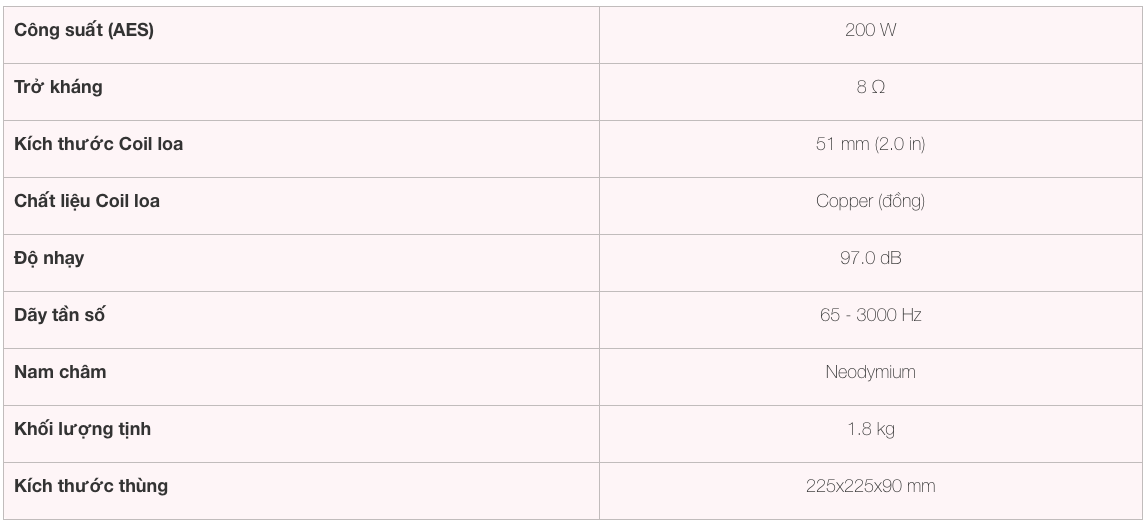Select the 200 W power value
This screenshot has width=1148, height=522.
tap(871, 30)
